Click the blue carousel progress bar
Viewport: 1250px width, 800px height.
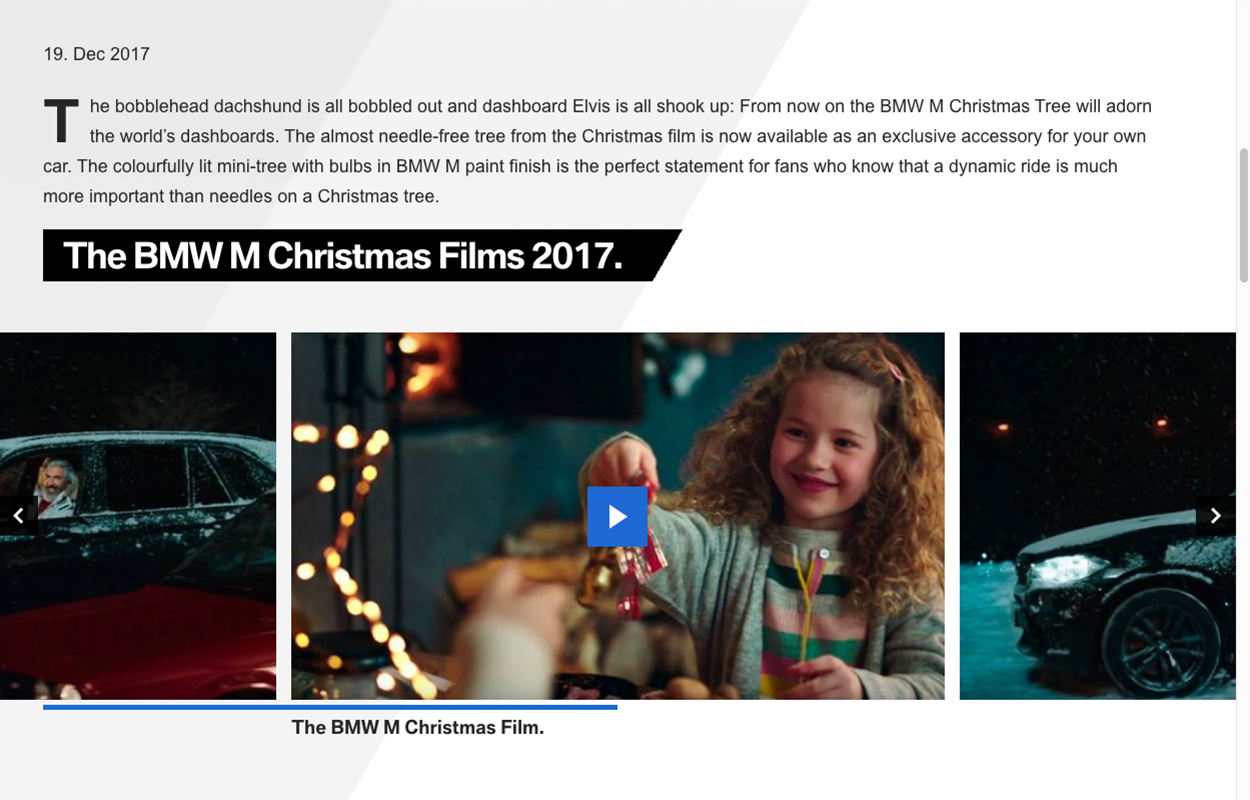[330, 707]
